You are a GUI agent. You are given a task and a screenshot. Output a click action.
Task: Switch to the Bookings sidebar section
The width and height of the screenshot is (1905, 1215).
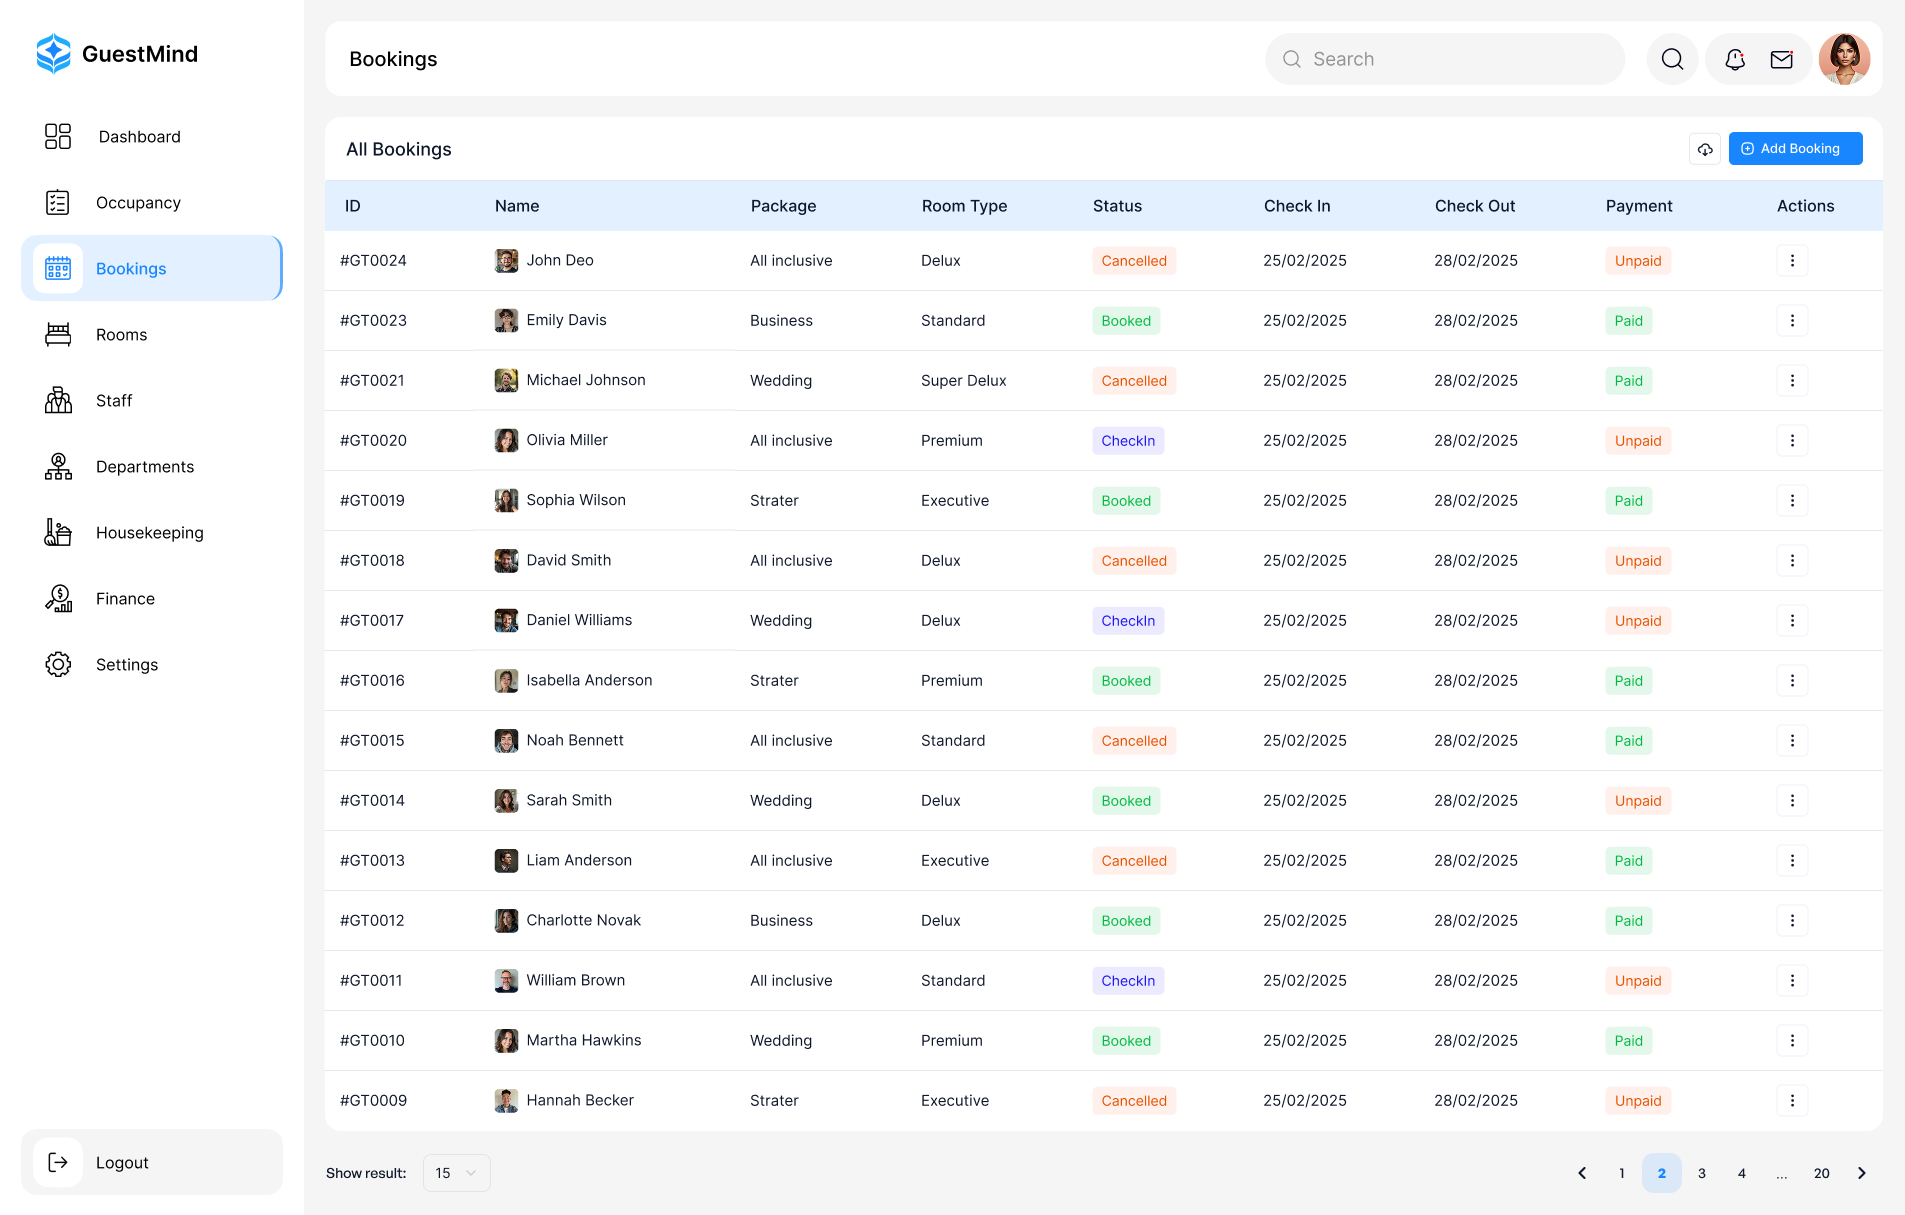(130, 268)
